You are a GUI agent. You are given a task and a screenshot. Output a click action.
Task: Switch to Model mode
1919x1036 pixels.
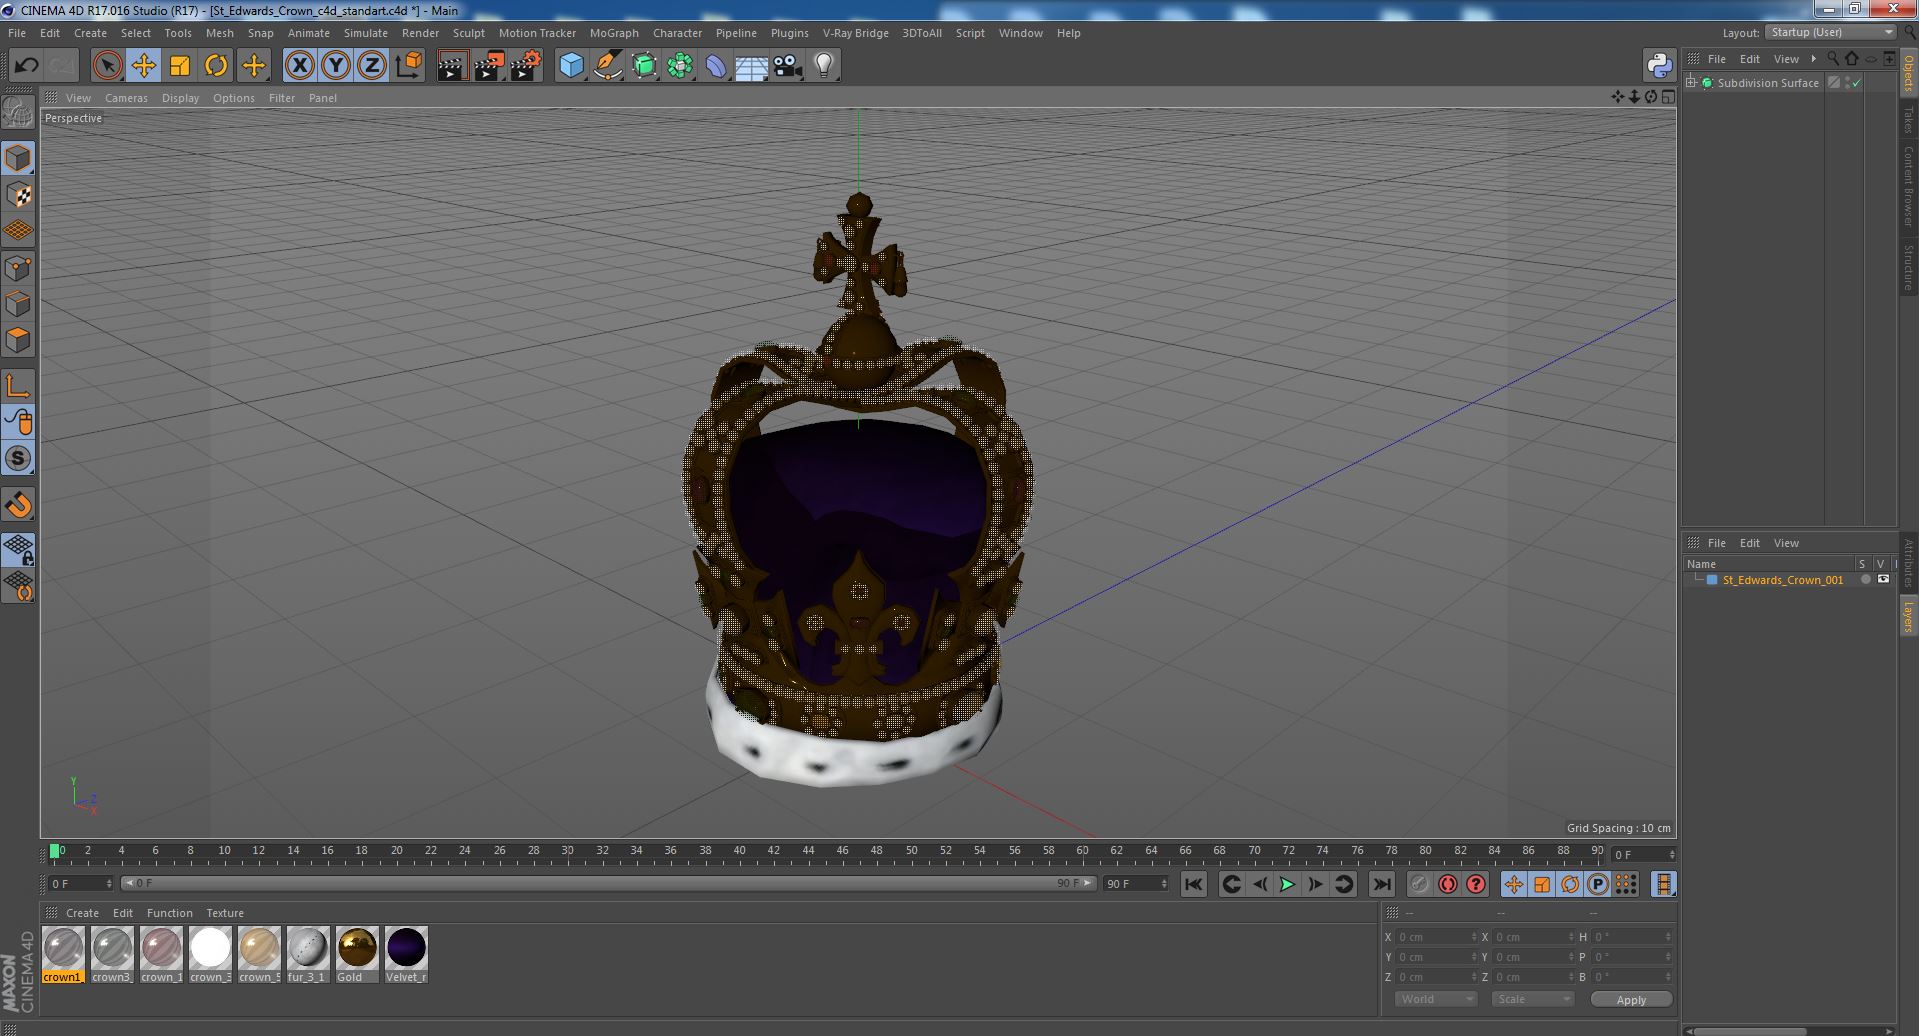[19, 158]
